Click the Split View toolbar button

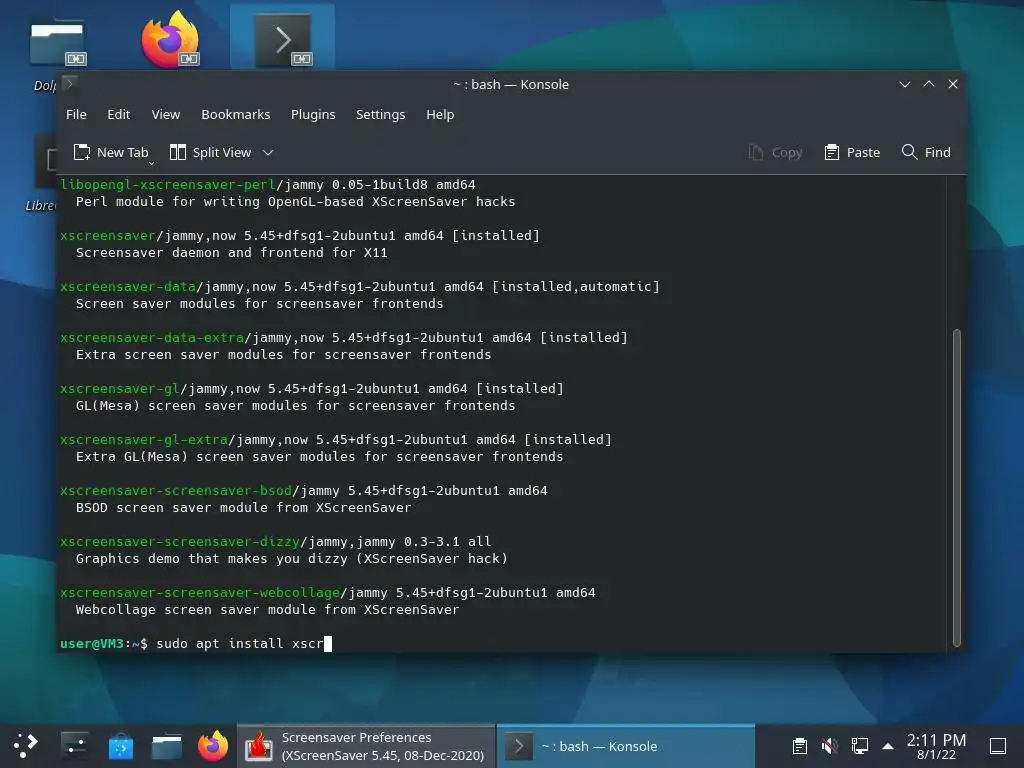(x=210, y=152)
